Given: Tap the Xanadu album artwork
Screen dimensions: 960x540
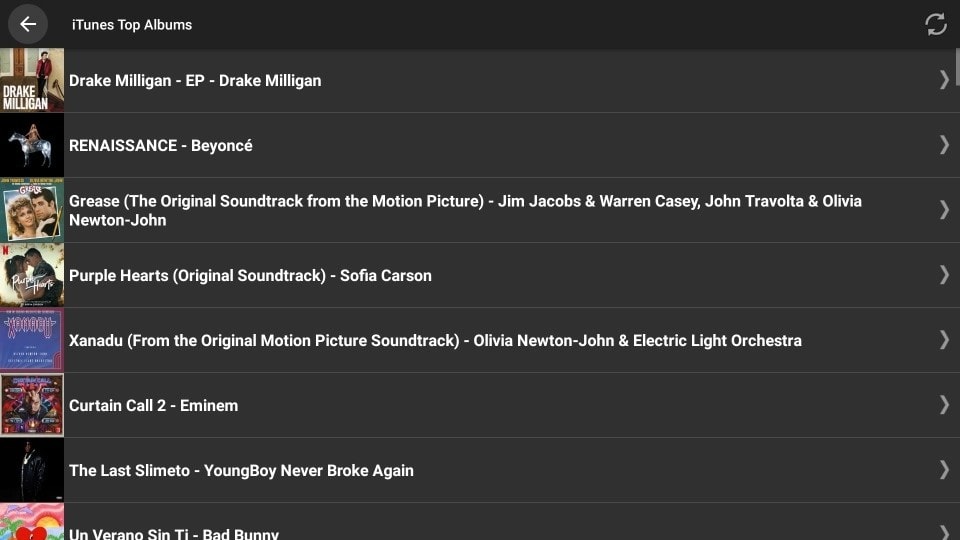Looking at the screenshot, I should pyautogui.click(x=32, y=340).
